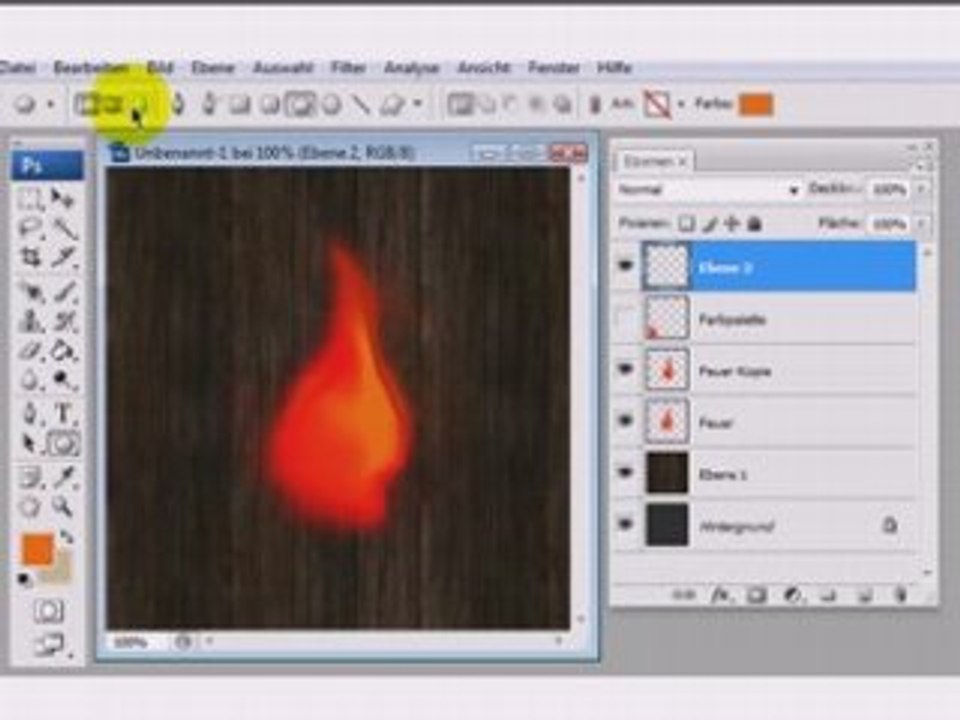The height and width of the screenshot is (720, 960).
Task: Open the style picker dropdown arrow
Action: 681,105
